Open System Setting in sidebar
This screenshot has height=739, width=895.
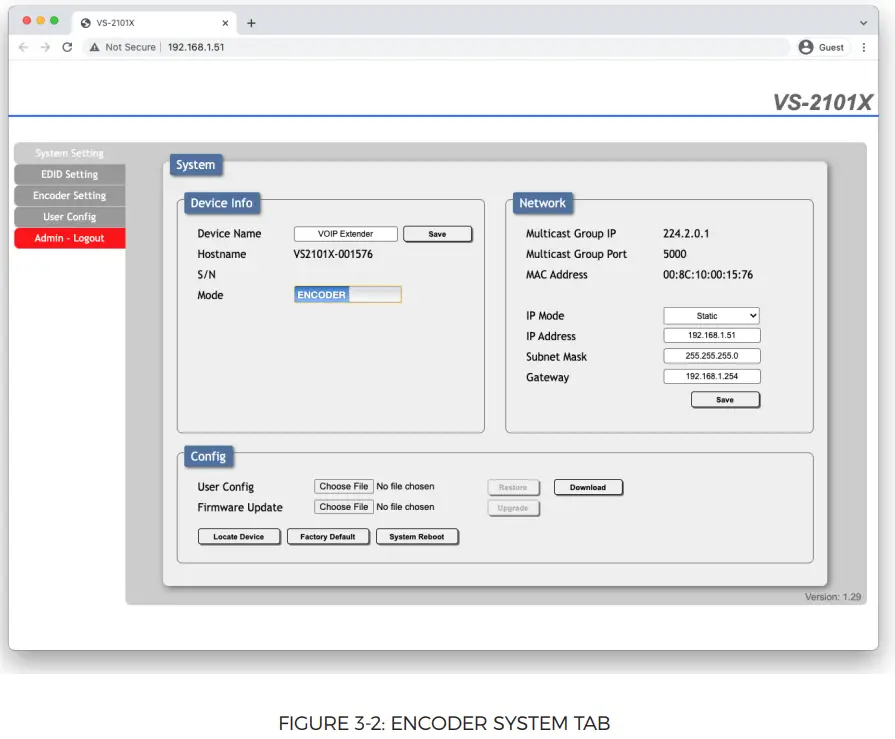coord(70,153)
